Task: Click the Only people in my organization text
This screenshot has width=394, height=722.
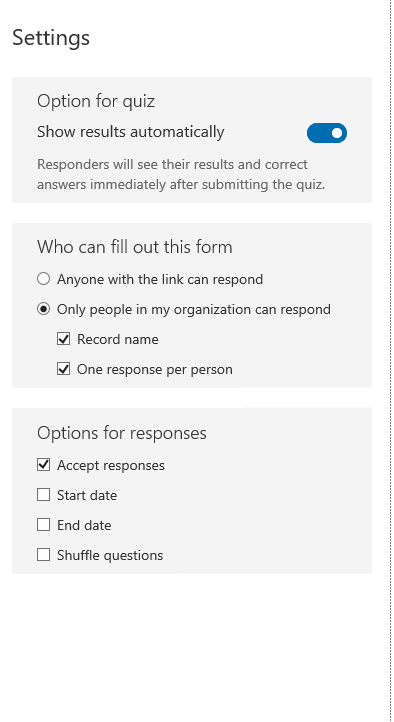Action: click(194, 309)
